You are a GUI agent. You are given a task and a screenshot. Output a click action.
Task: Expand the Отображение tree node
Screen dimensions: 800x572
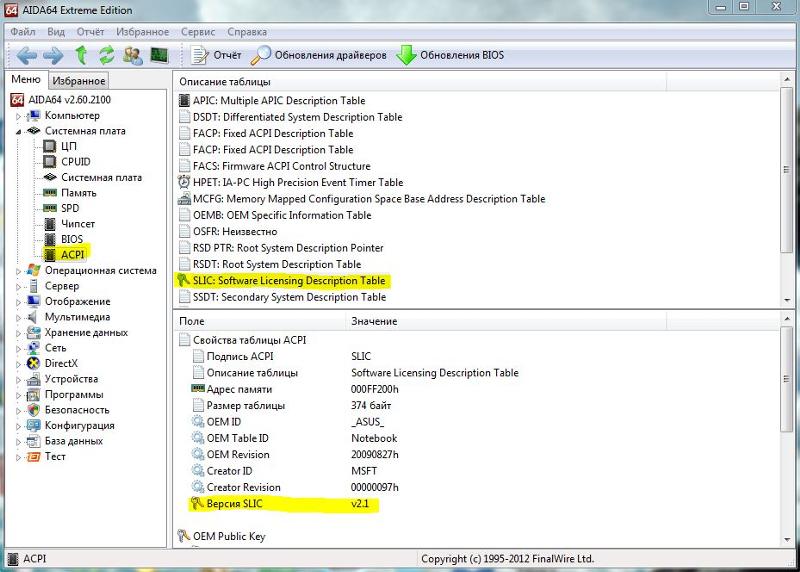pyautogui.click(x=18, y=302)
